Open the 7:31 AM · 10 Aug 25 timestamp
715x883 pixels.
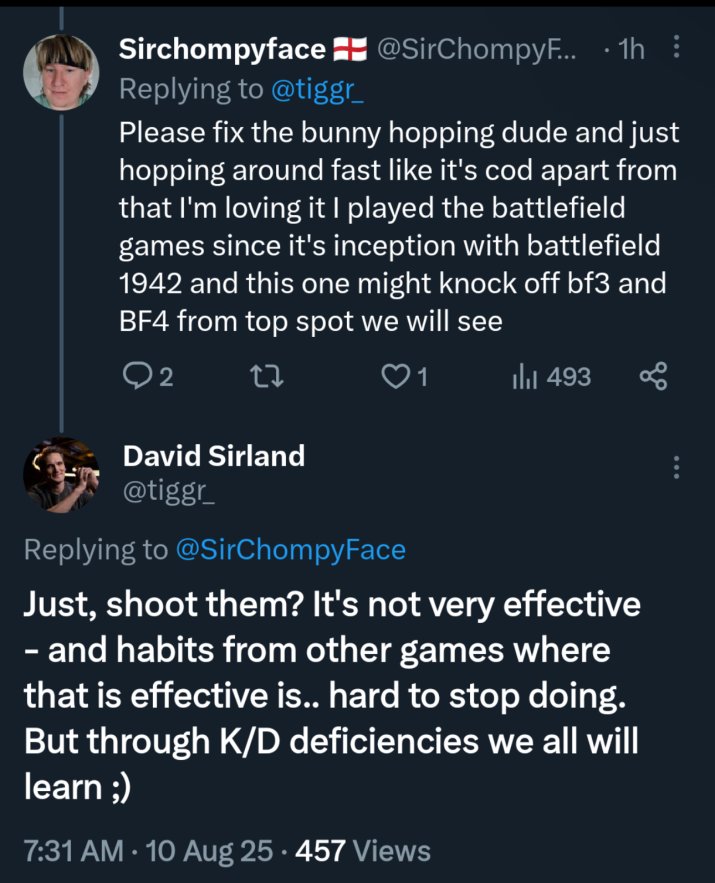click(148, 850)
